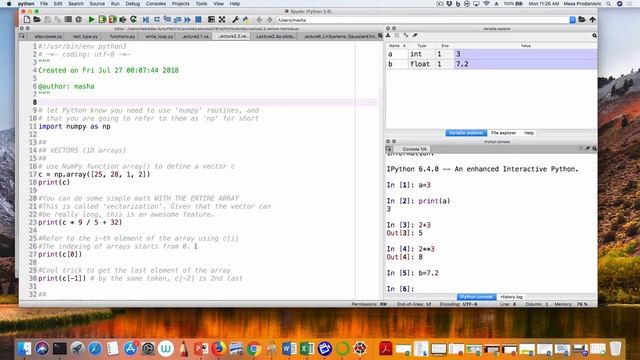Open Spotlight search in menu bar
The width and height of the screenshot is (640, 360).
tap(609, 4)
